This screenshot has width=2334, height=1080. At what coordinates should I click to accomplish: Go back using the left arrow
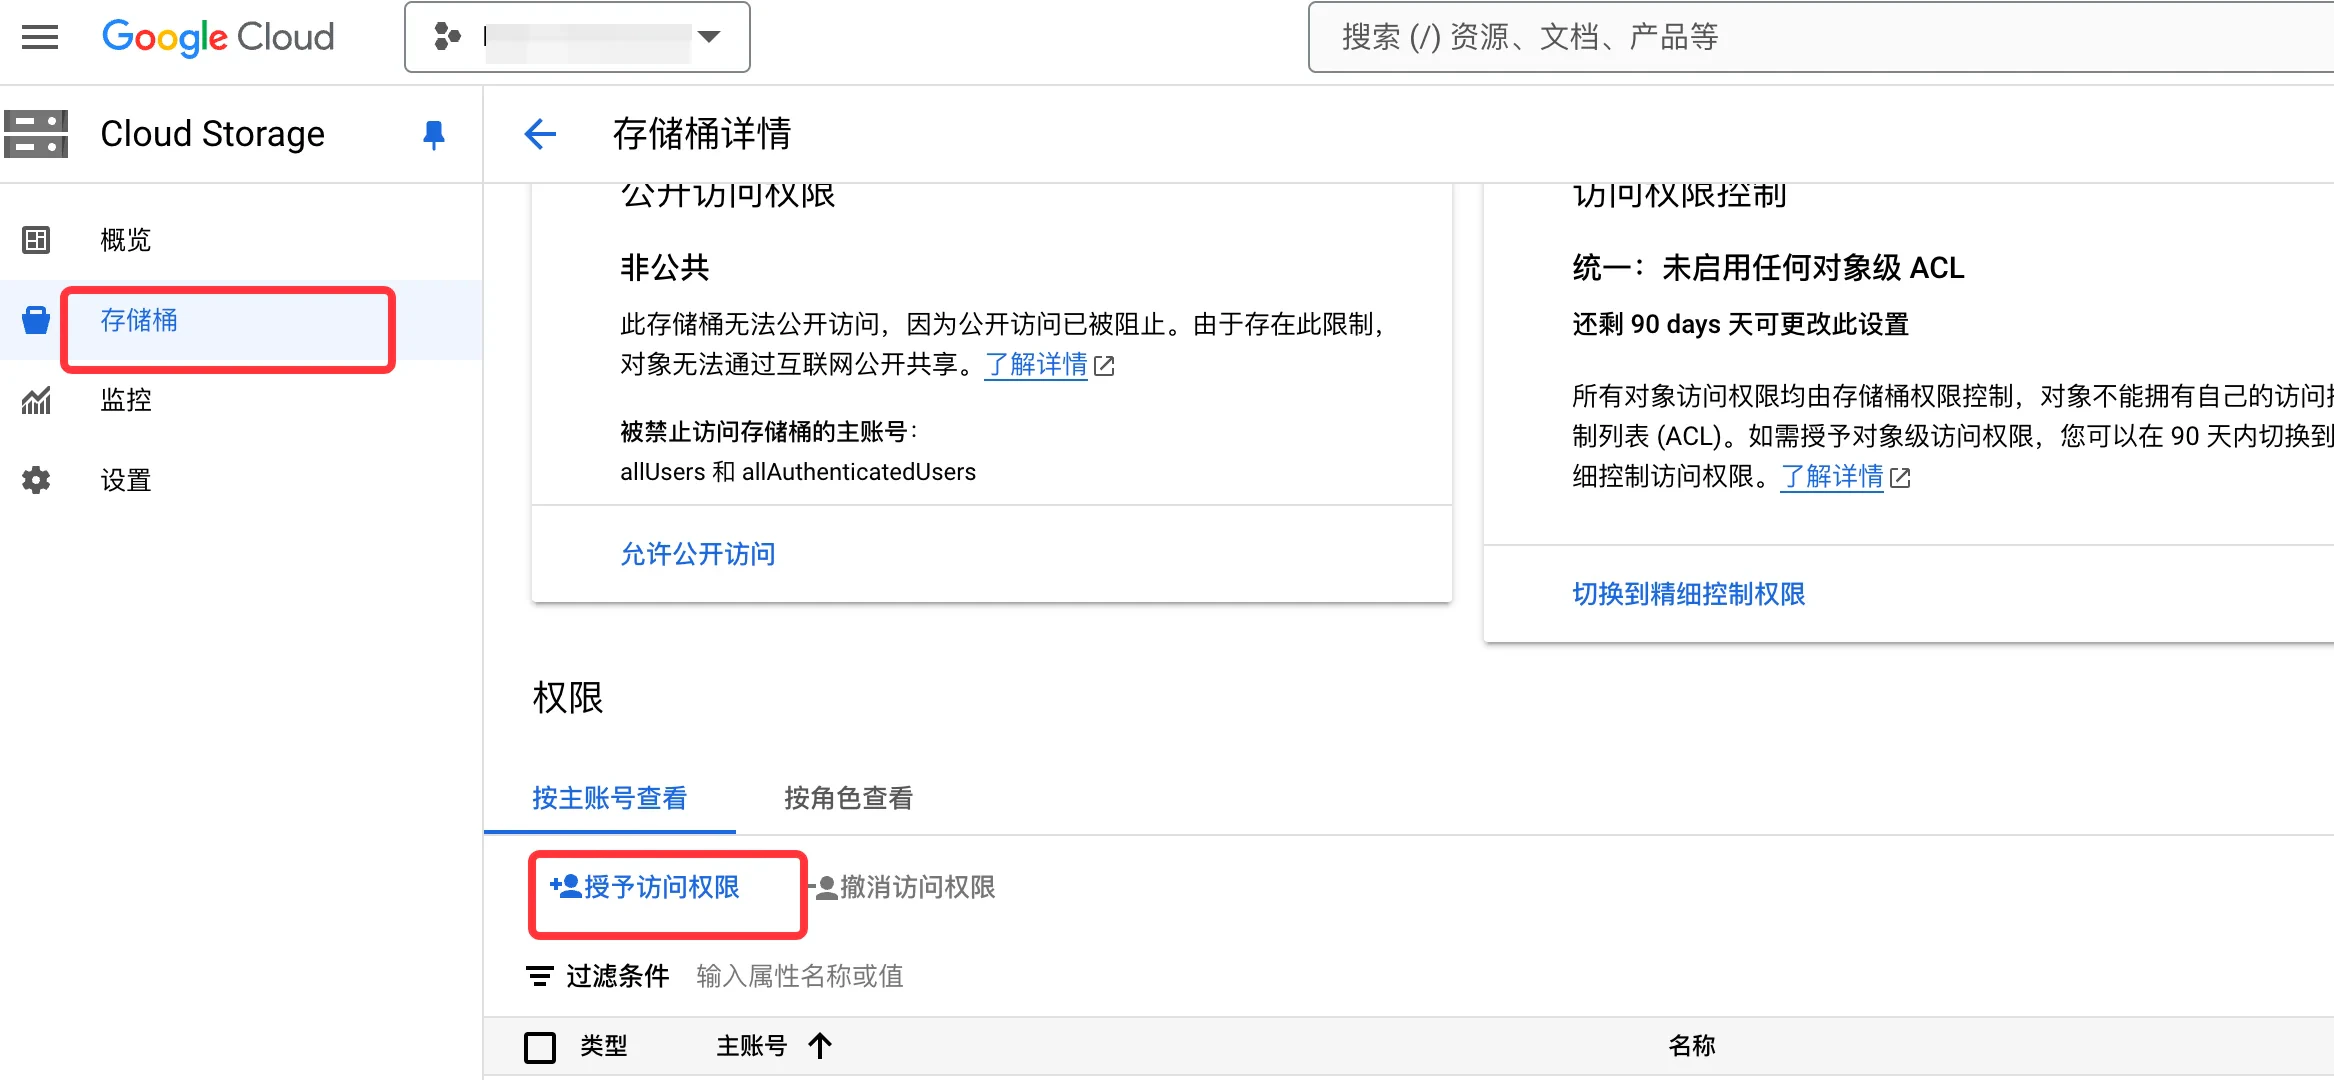point(540,134)
